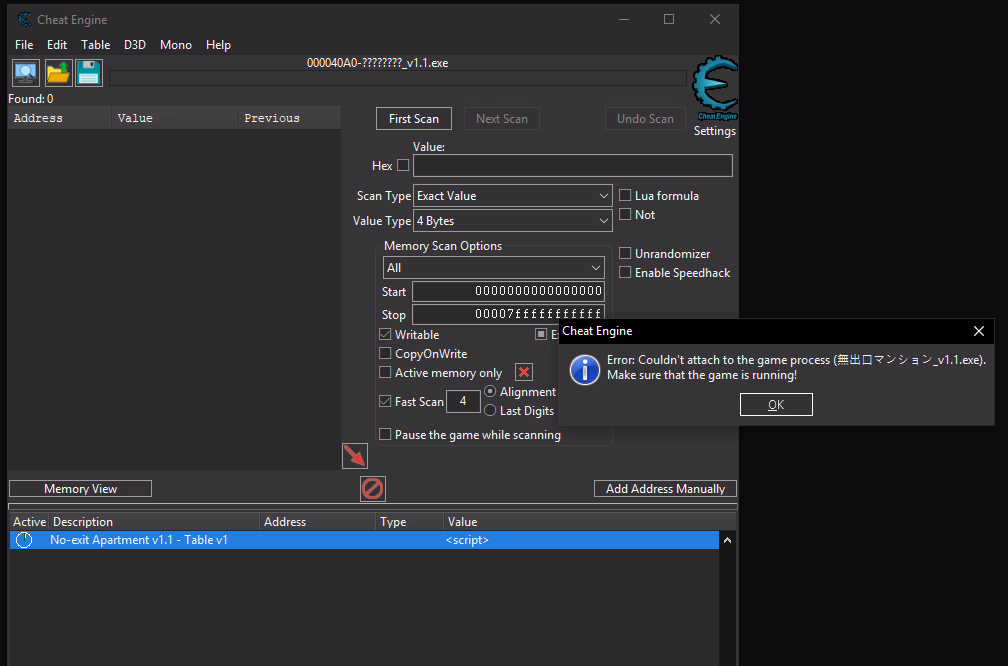Select the Last Digits radio button
Viewport: 1008px width, 666px height.
490,411
